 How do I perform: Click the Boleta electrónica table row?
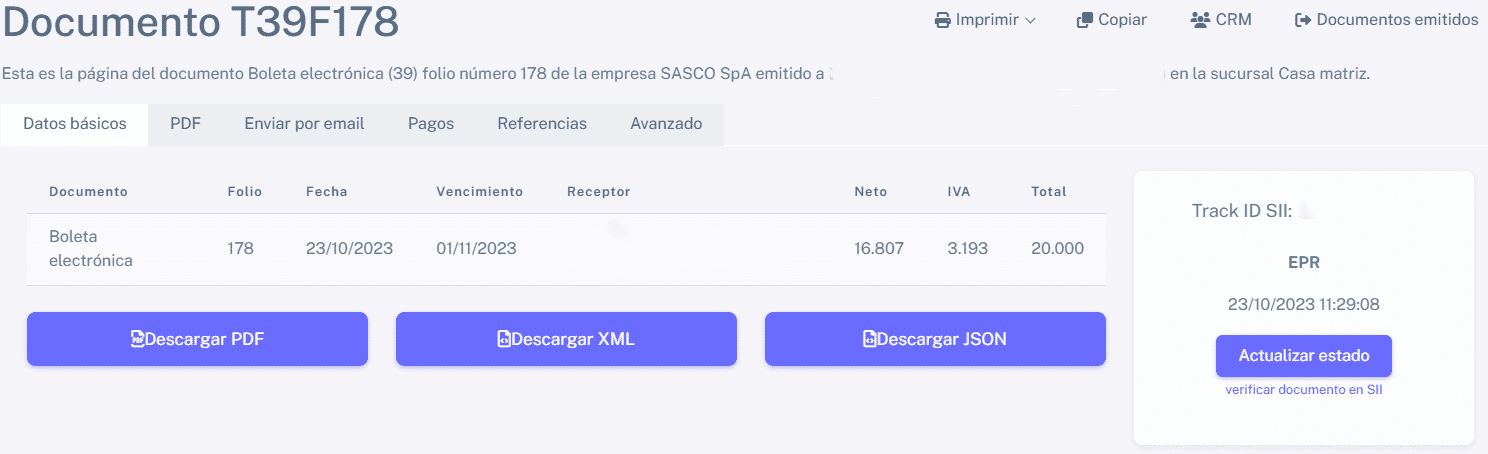566,249
